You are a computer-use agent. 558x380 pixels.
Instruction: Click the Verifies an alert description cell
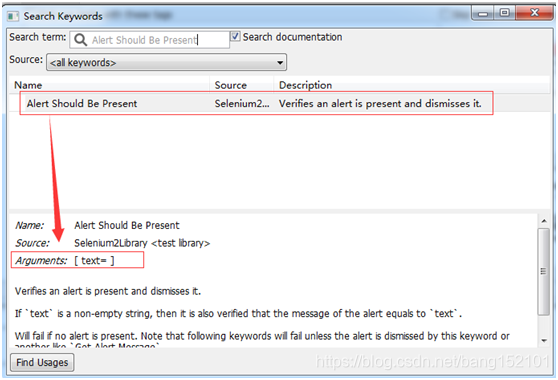click(x=380, y=104)
